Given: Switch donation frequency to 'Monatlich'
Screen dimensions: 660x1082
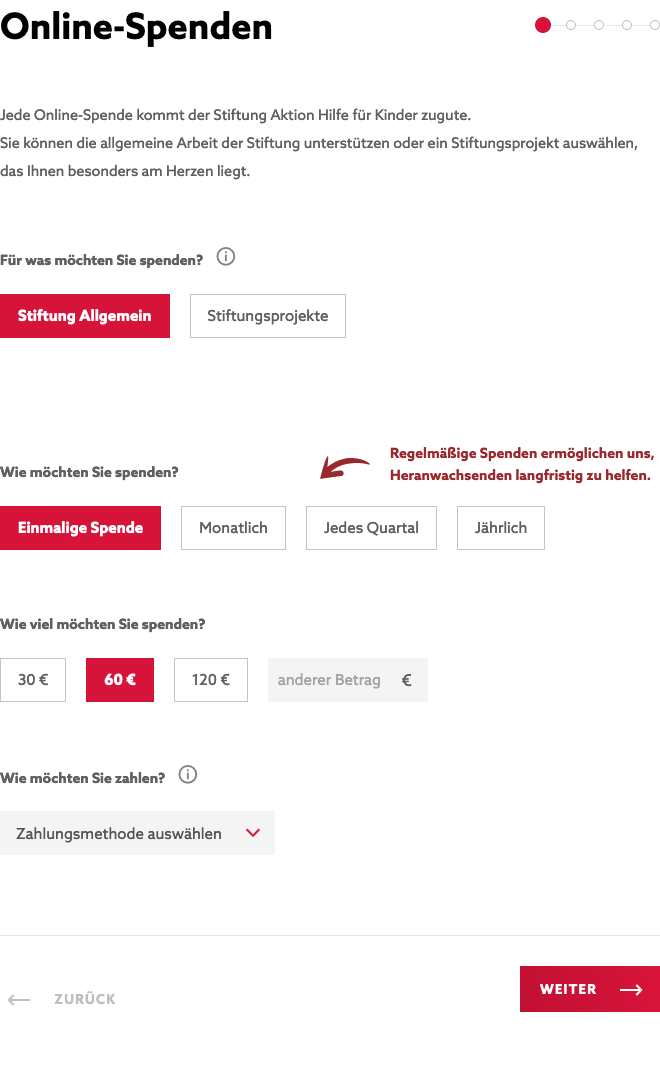Looking at the screenshot, I should 233,528.
